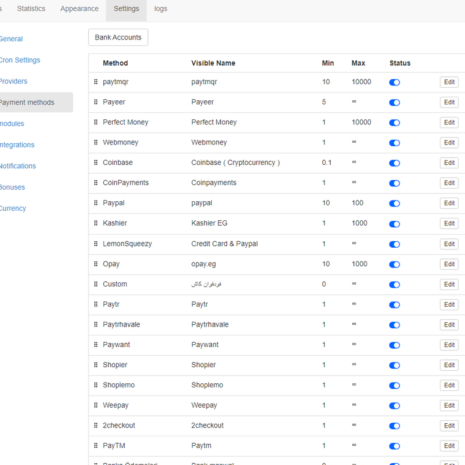Open General settings in sidebar

11,39
